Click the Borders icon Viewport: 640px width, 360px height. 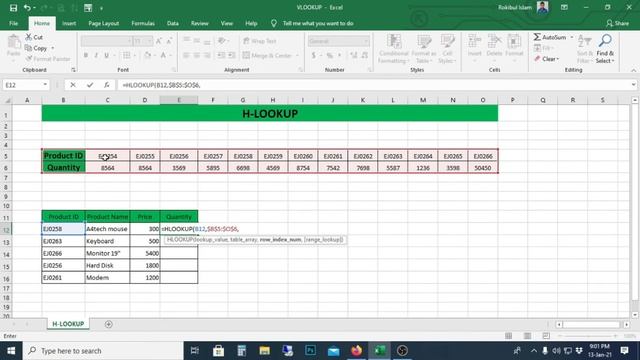coord(127,55)
